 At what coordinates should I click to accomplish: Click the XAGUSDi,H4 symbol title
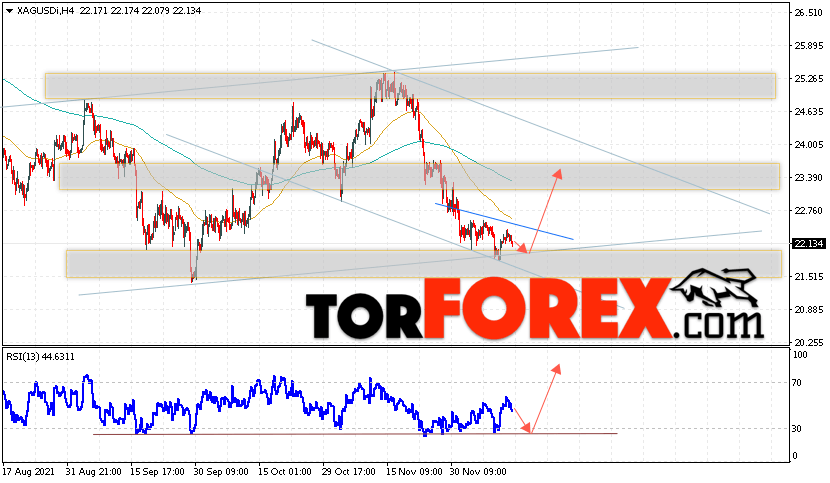[x=45, y=11]
